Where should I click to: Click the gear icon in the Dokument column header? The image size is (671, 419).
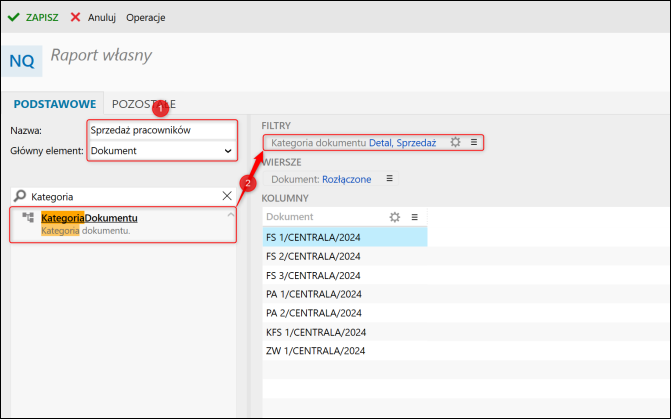[x=395, y=216]
